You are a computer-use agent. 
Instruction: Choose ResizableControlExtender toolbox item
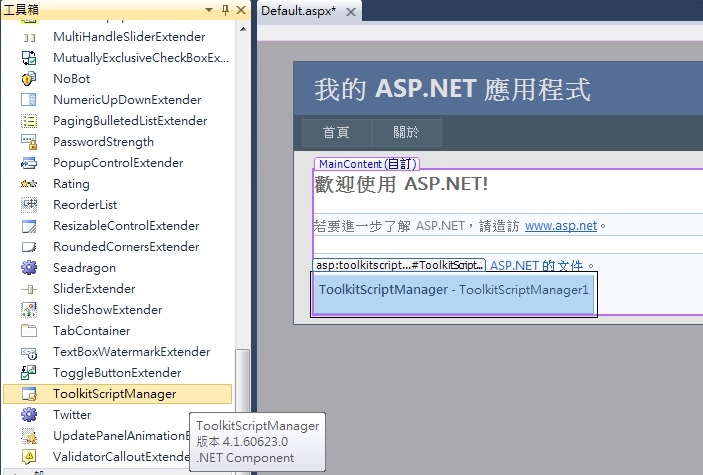pyautogui.click(x=126, y=226)
